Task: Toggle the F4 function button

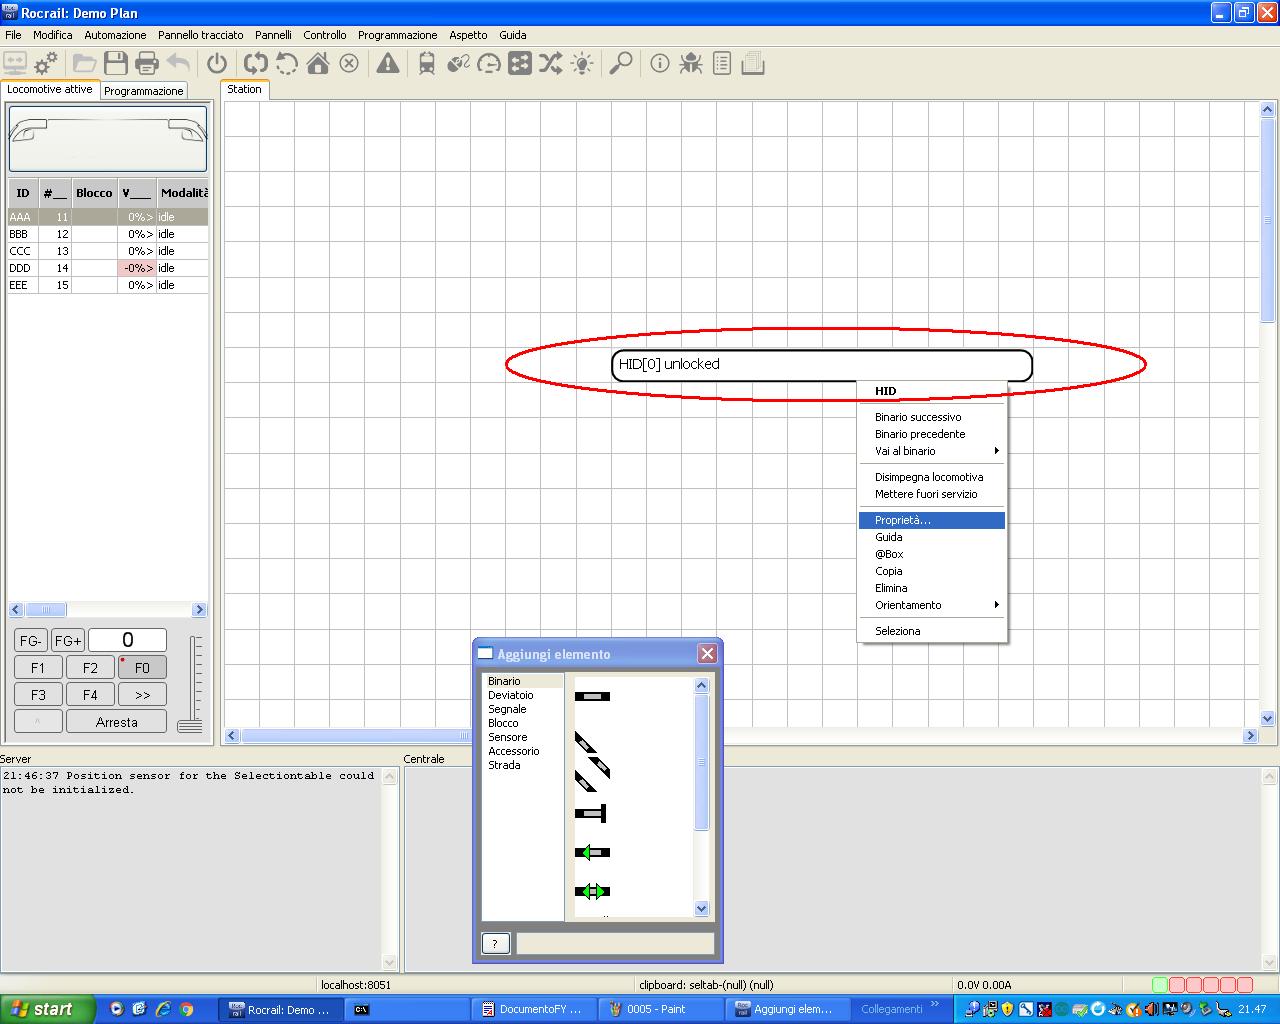Action: [x=90, y=694]
